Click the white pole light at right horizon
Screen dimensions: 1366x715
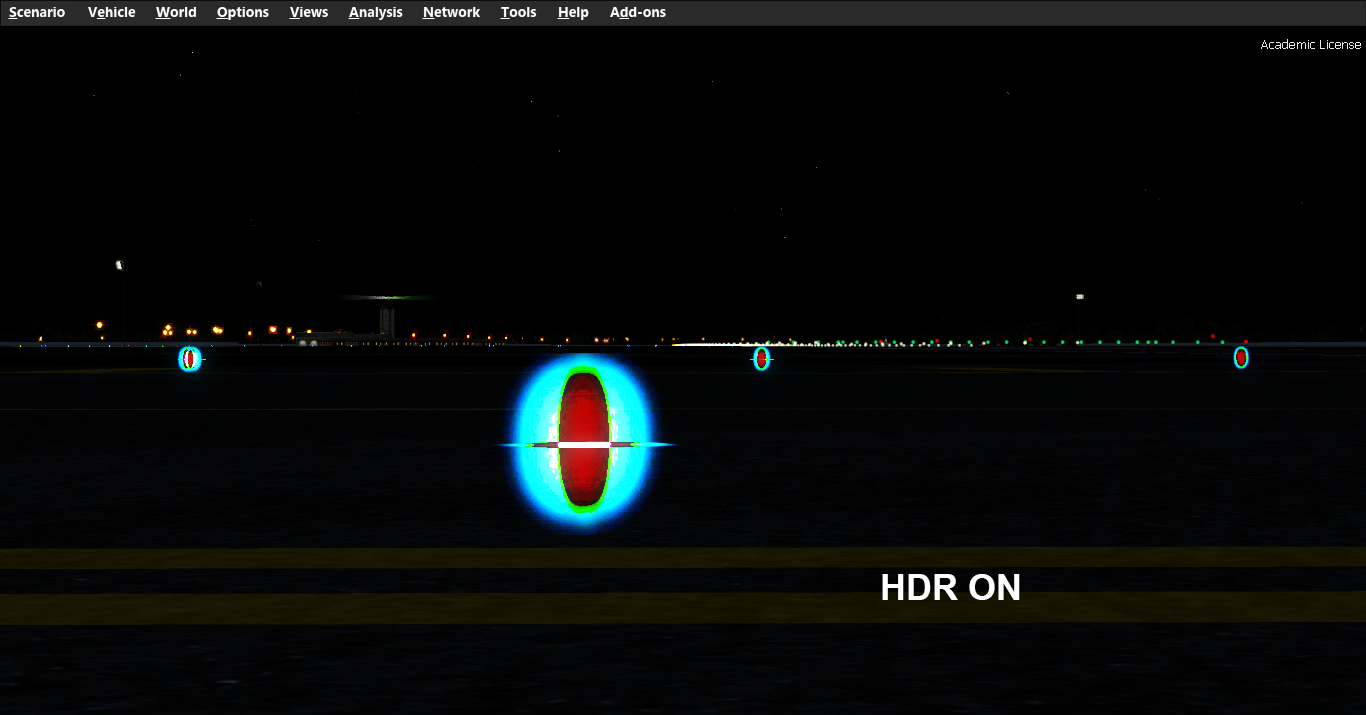(1079, 297)
